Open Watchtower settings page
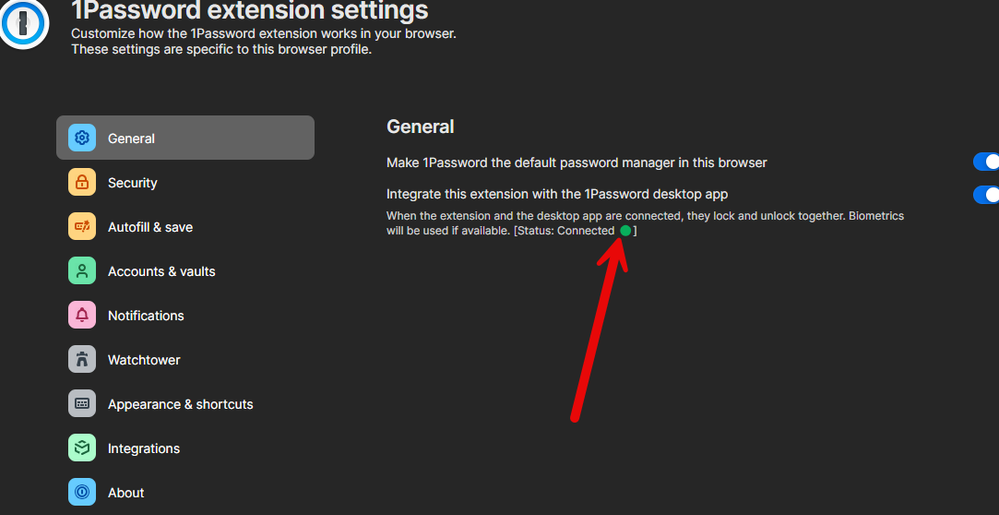The height and width of the screenshot is (515, 999). [144, 360]
